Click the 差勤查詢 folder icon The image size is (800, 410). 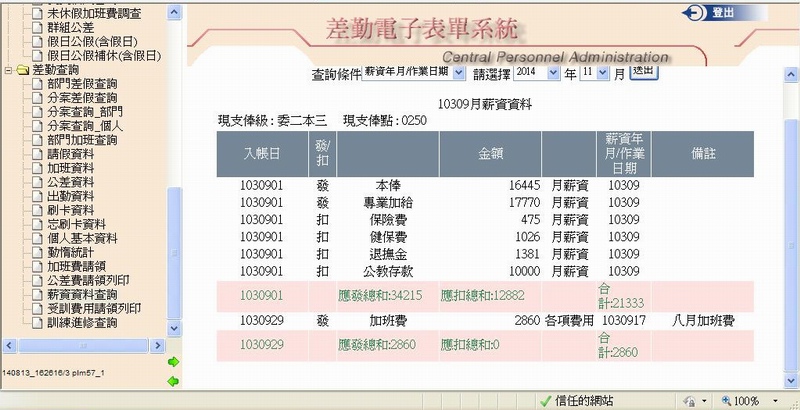[22, 70]
